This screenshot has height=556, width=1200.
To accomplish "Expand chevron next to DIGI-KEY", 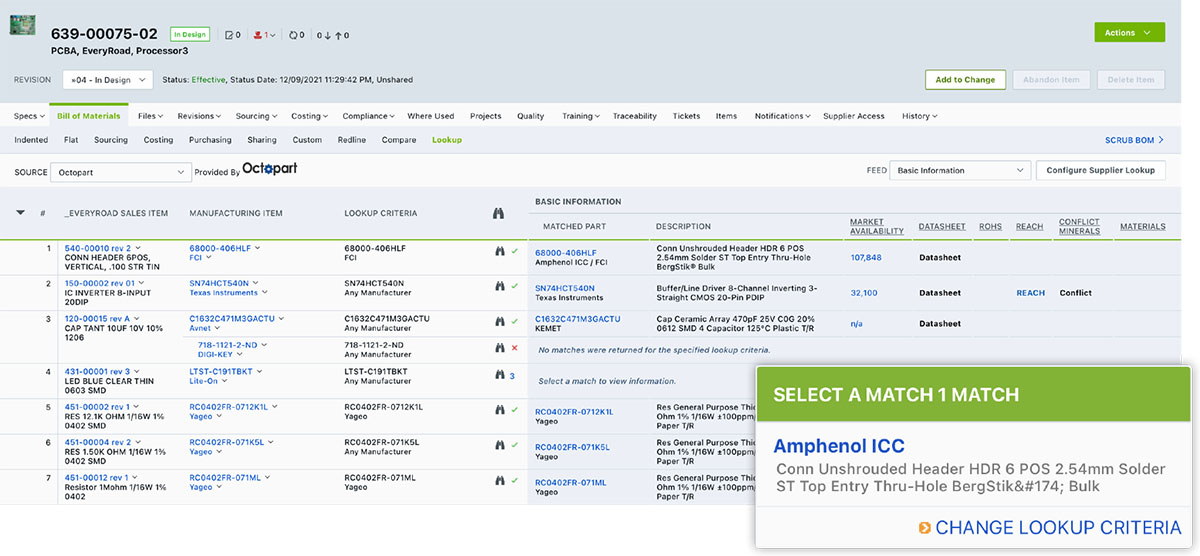I will tap(238, 354).
